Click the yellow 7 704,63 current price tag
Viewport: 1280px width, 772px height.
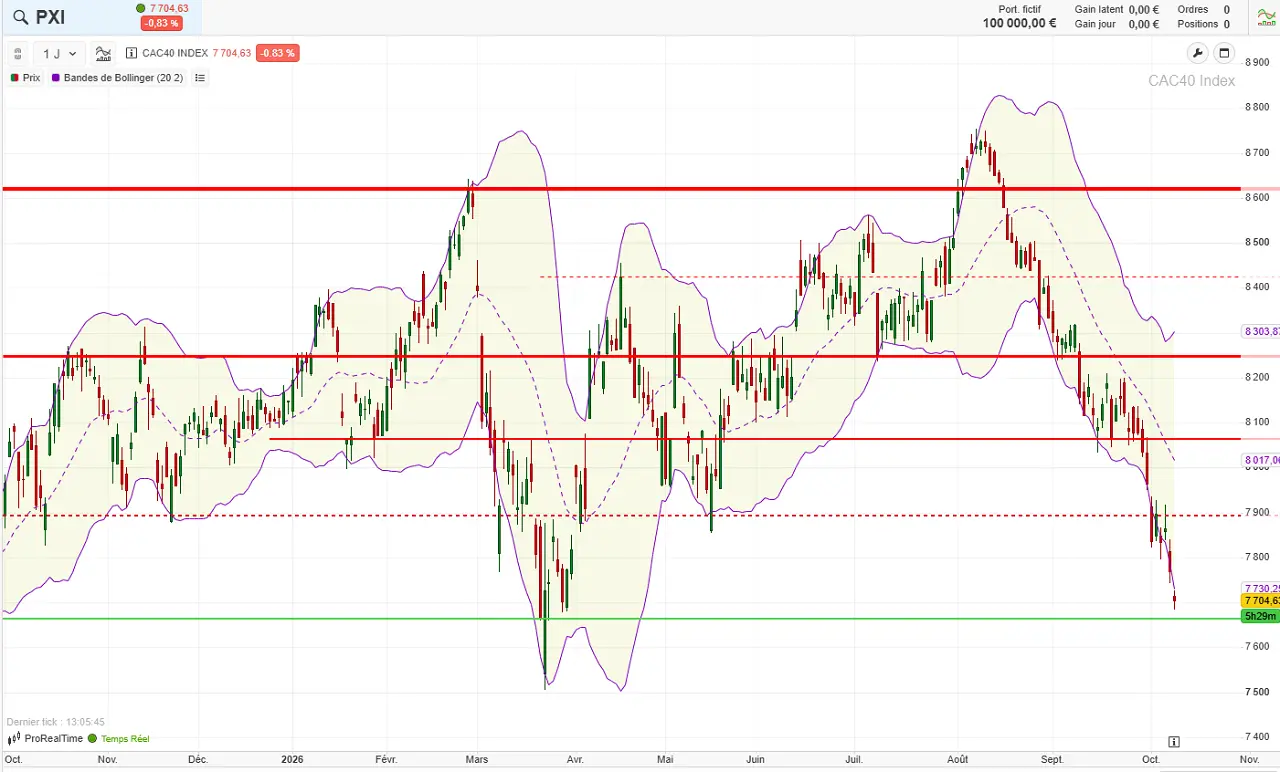pos(1261,601)
